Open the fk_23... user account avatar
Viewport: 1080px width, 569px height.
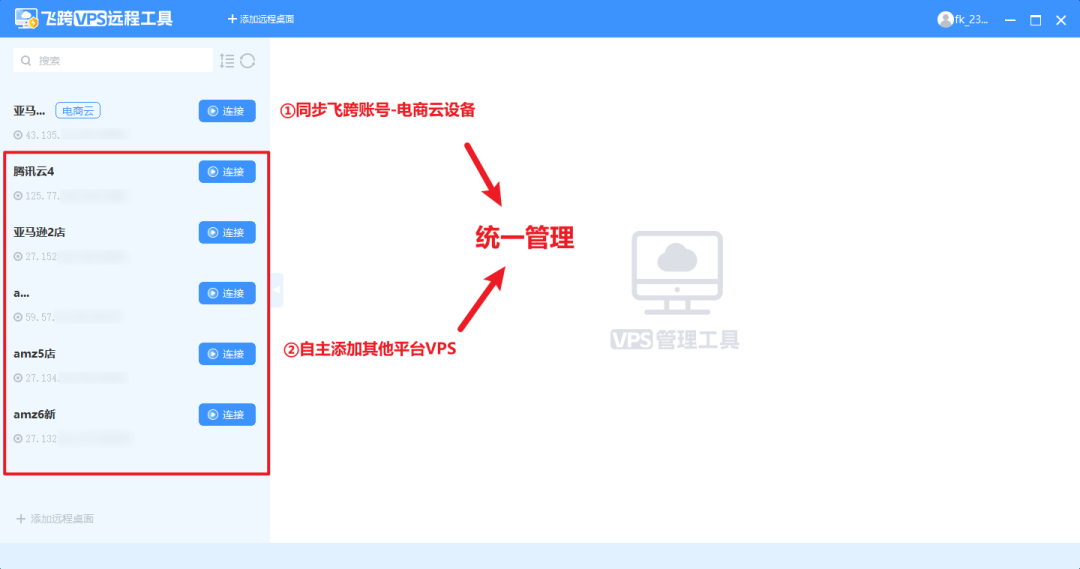point(945,19)
